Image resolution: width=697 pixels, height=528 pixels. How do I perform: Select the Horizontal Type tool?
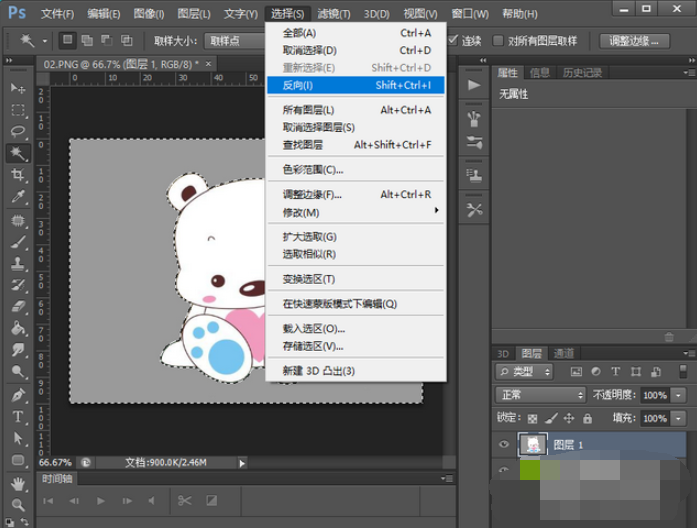click(x=18, y=417)
